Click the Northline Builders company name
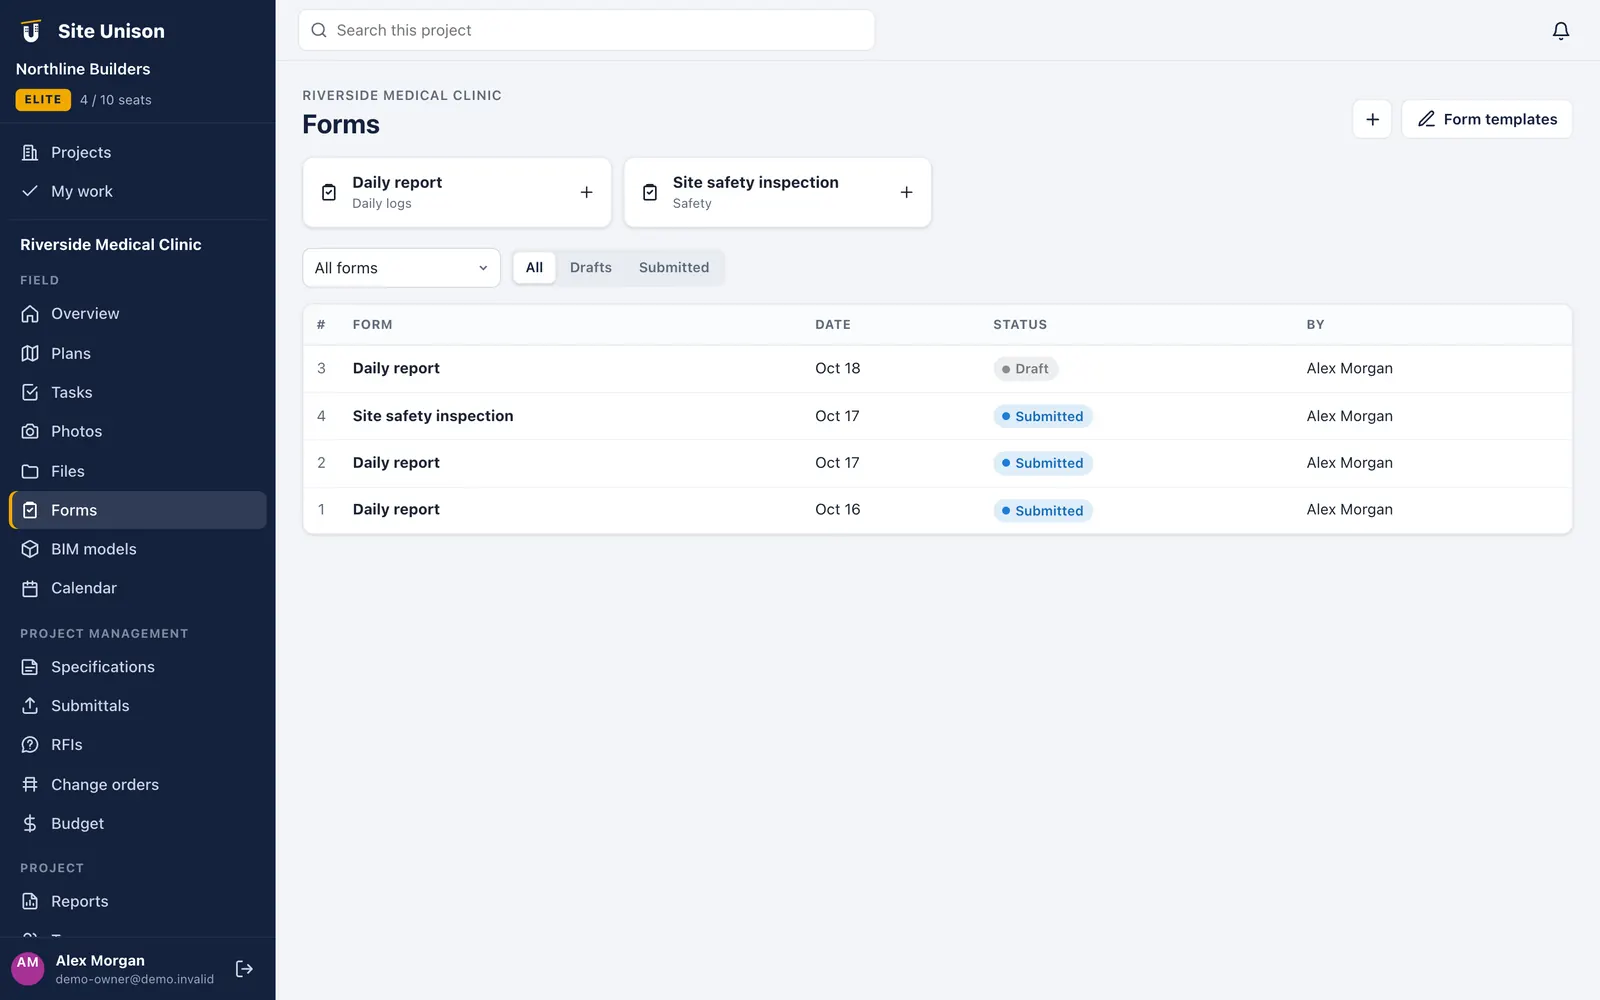The height and width of the screenshot is (1000, 1600). 83,69
